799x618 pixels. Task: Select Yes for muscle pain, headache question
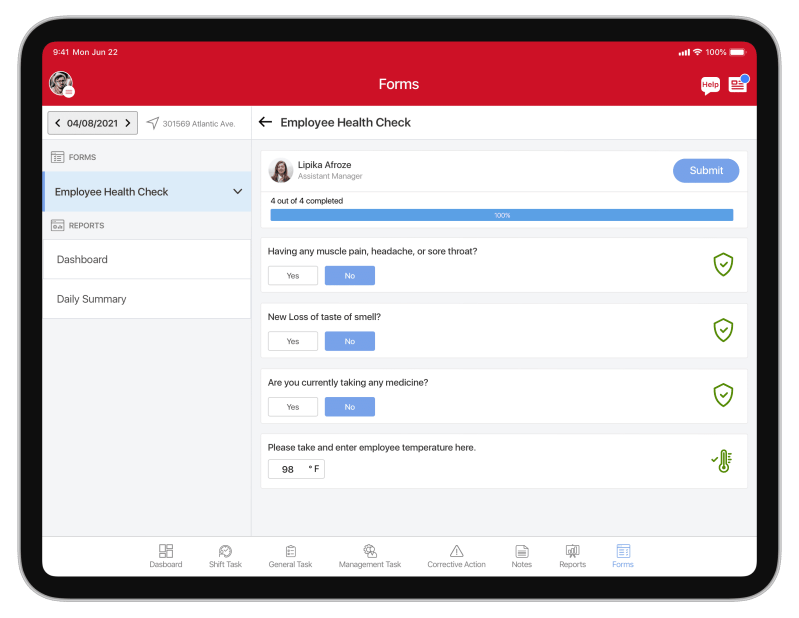[x=293, y=276]
